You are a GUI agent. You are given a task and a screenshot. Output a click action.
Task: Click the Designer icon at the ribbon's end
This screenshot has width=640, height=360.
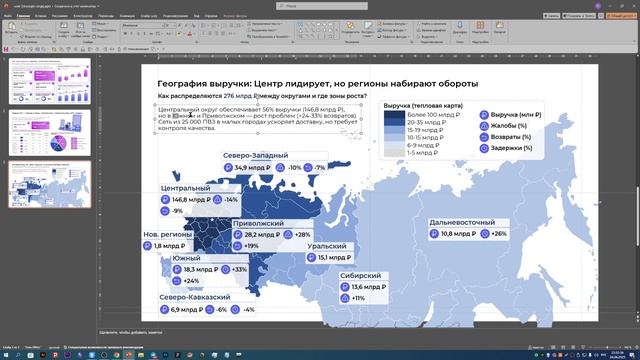pyautogui.click(x=500, y=25)
